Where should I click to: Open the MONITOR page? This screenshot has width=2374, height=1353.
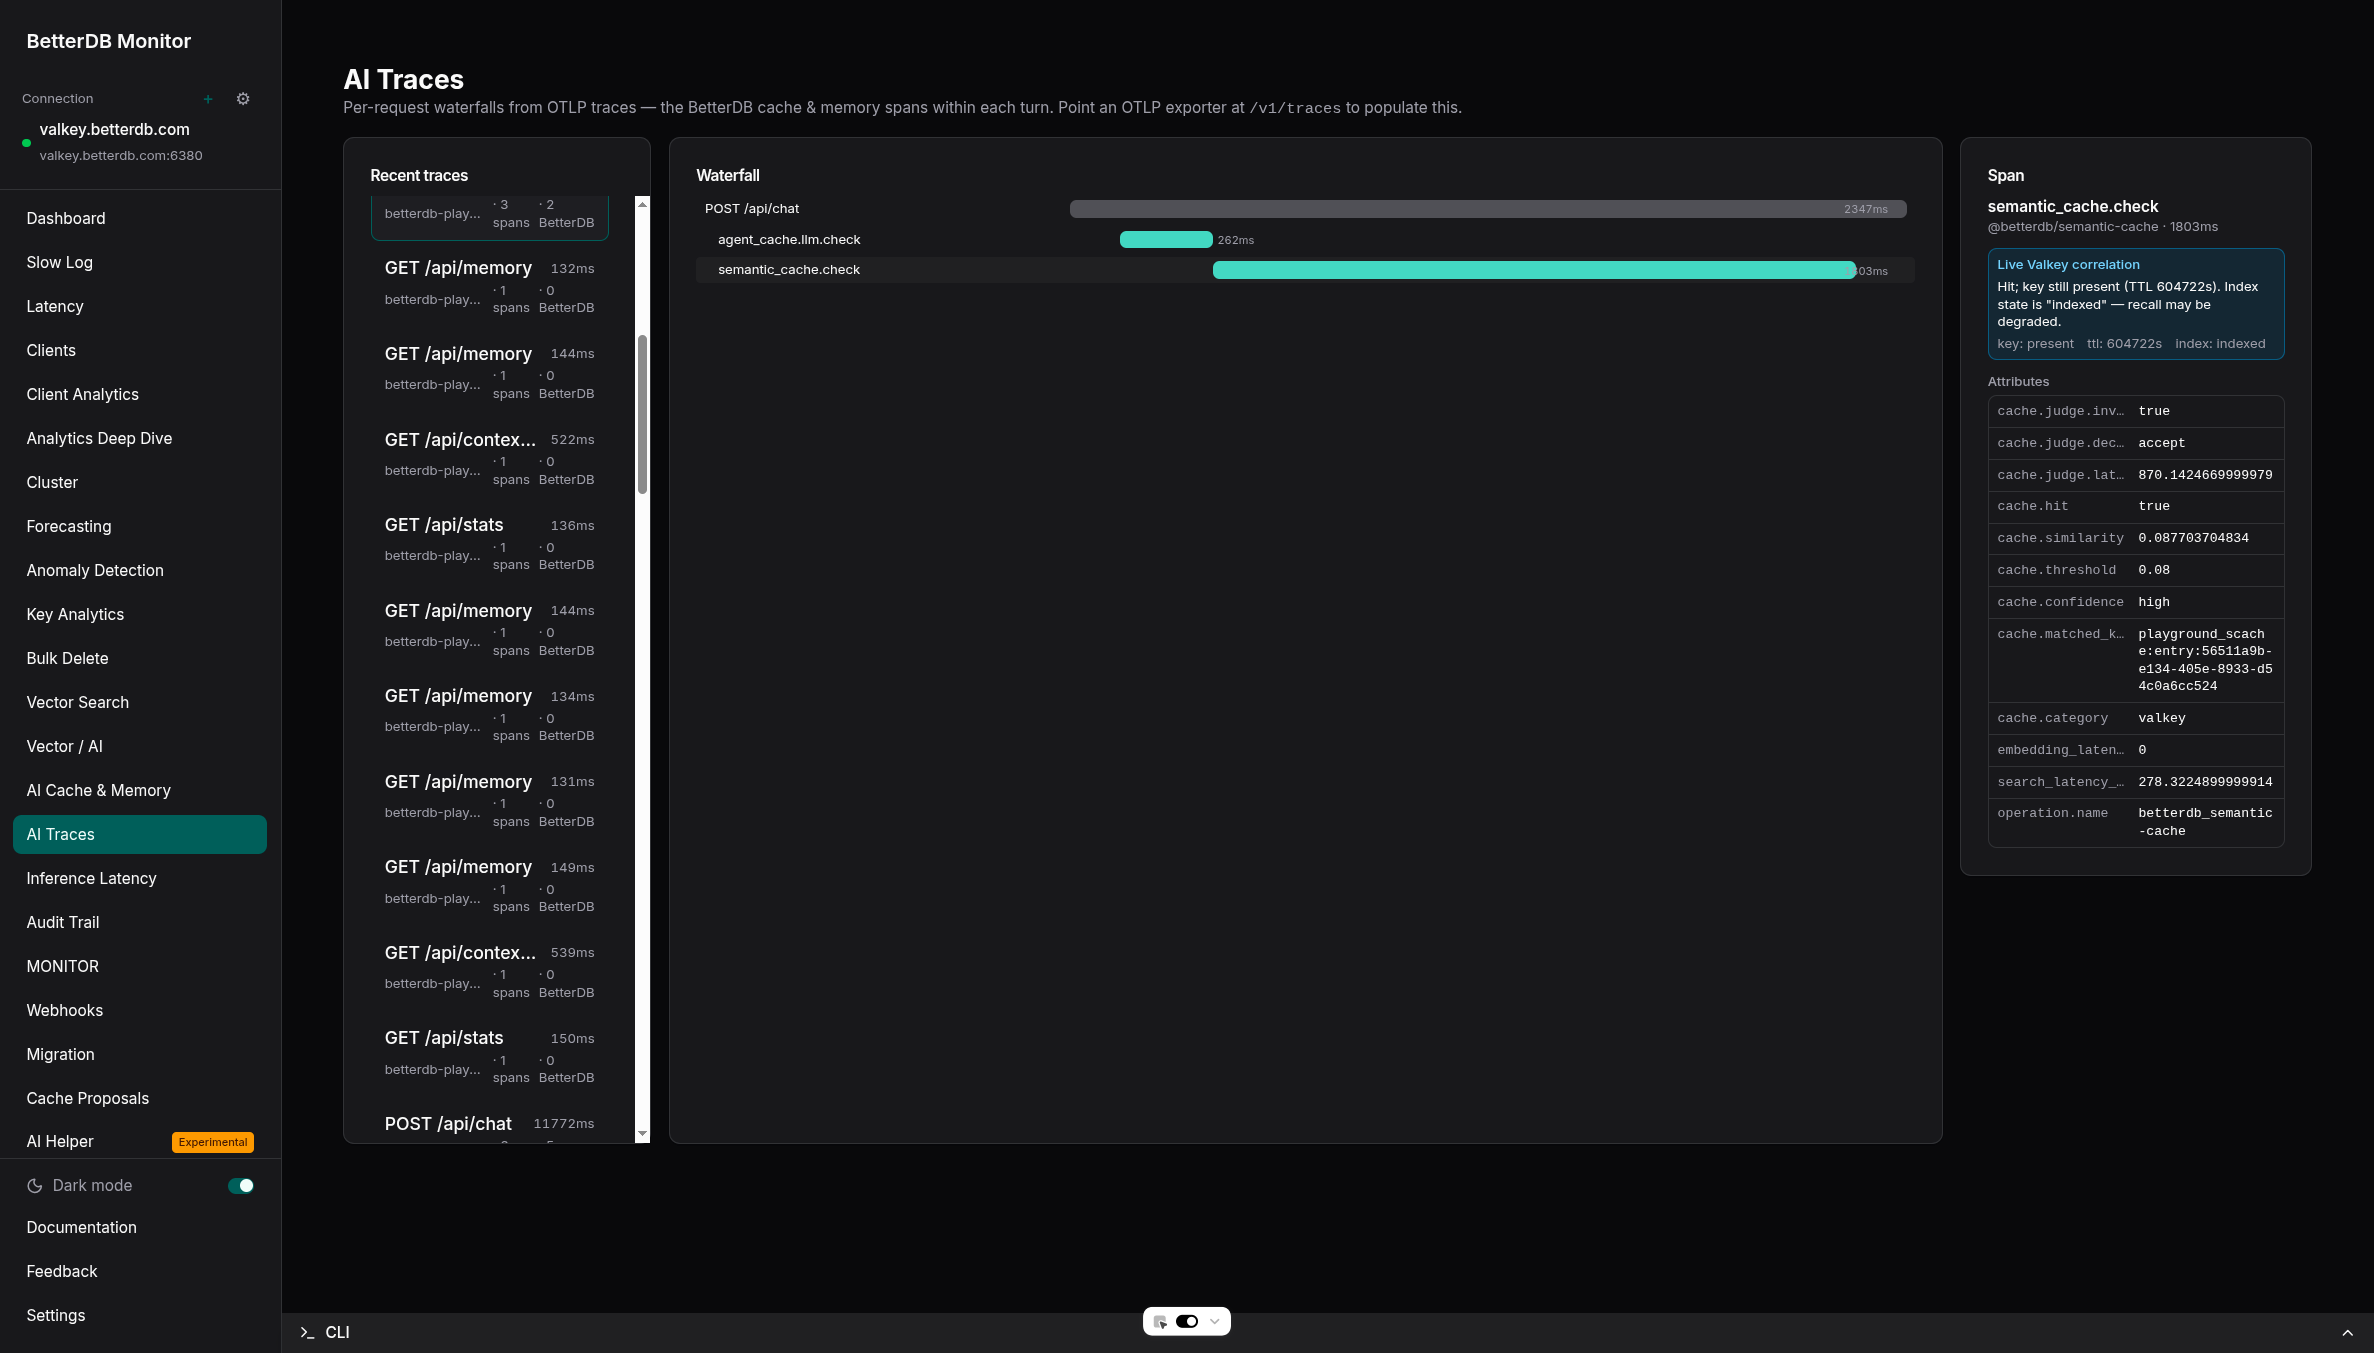(140, 966)
